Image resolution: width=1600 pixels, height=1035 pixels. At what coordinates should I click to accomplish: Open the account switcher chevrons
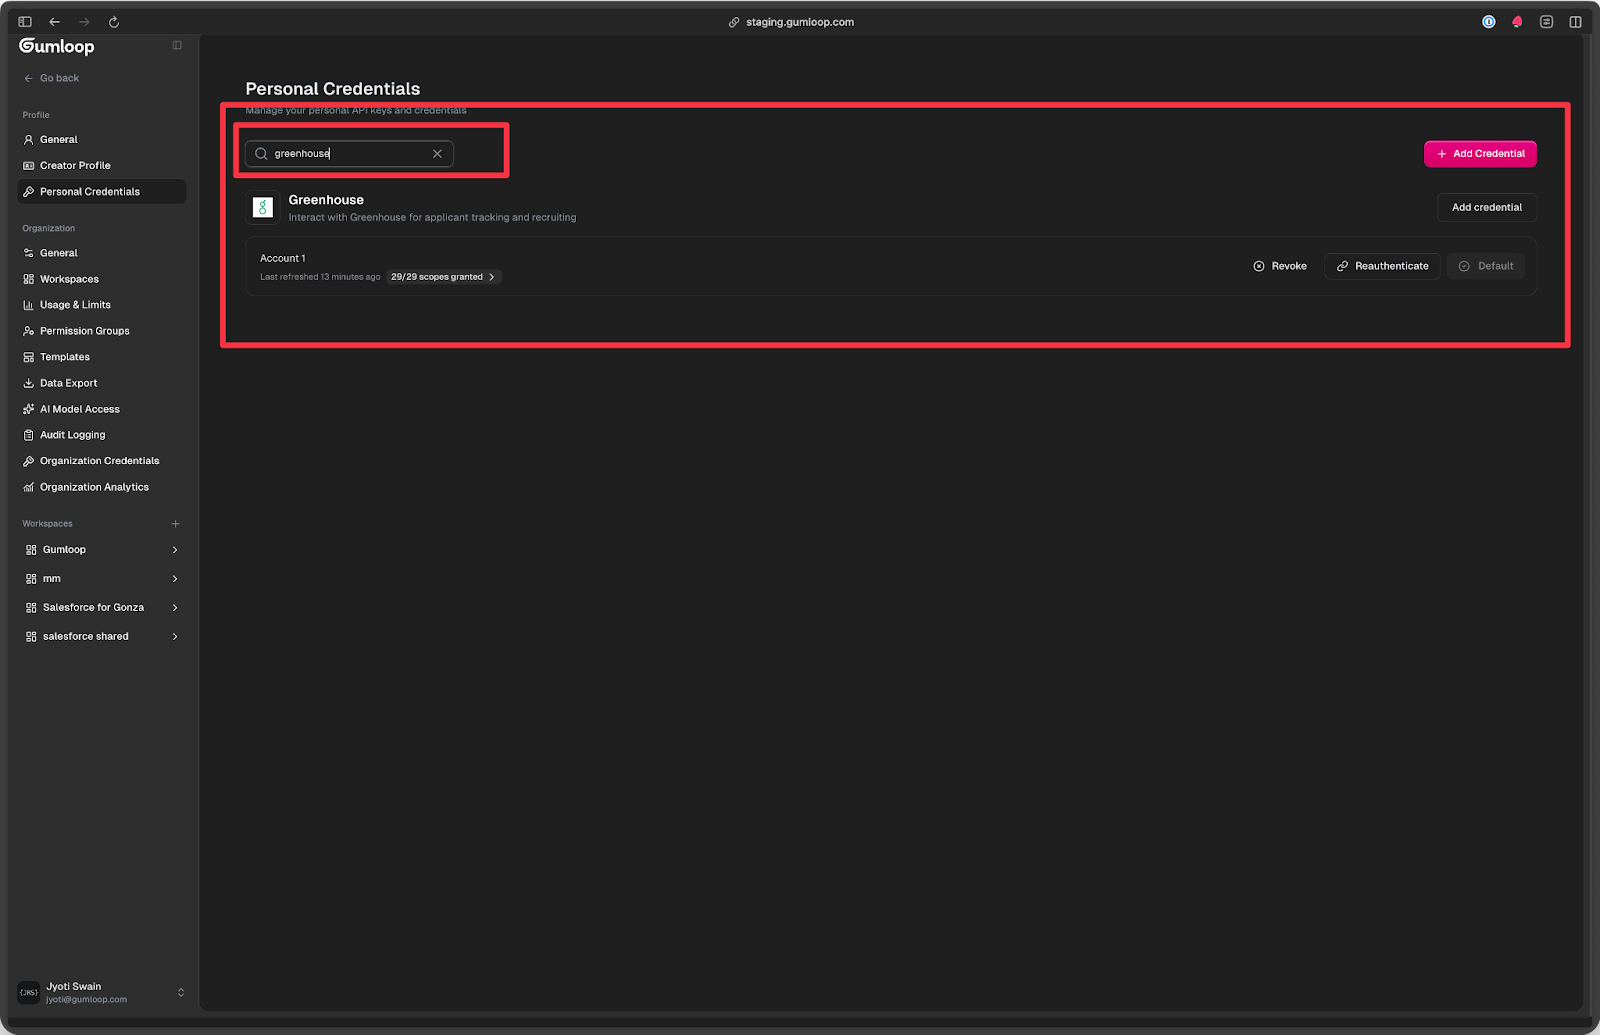[x=181, y=992]
